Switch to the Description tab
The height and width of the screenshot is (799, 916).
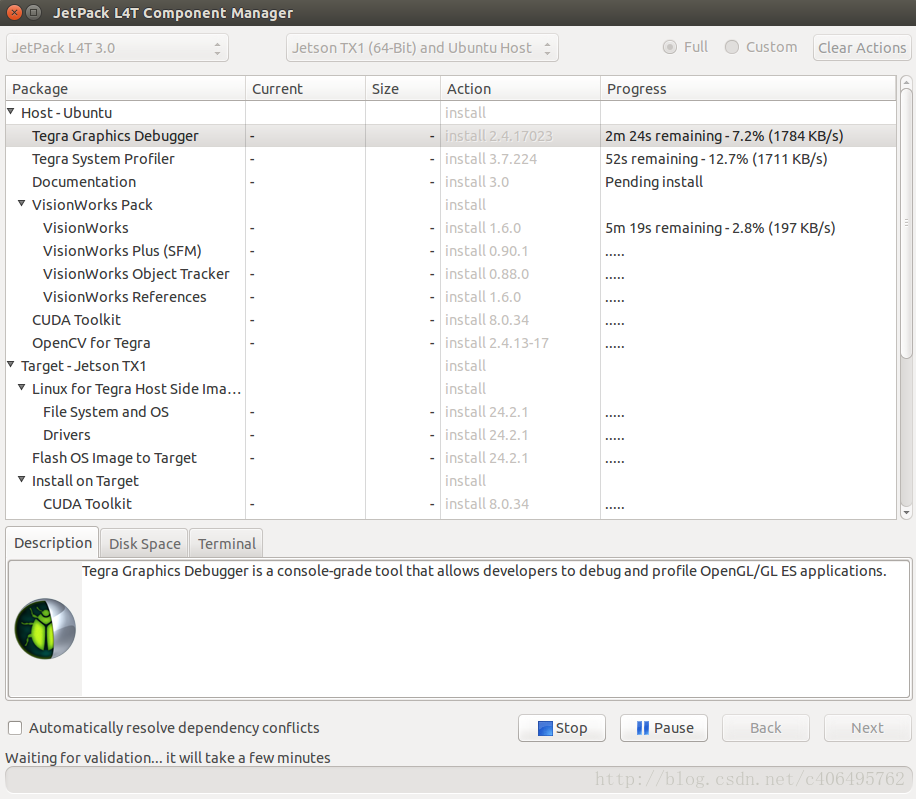[53, 543]
